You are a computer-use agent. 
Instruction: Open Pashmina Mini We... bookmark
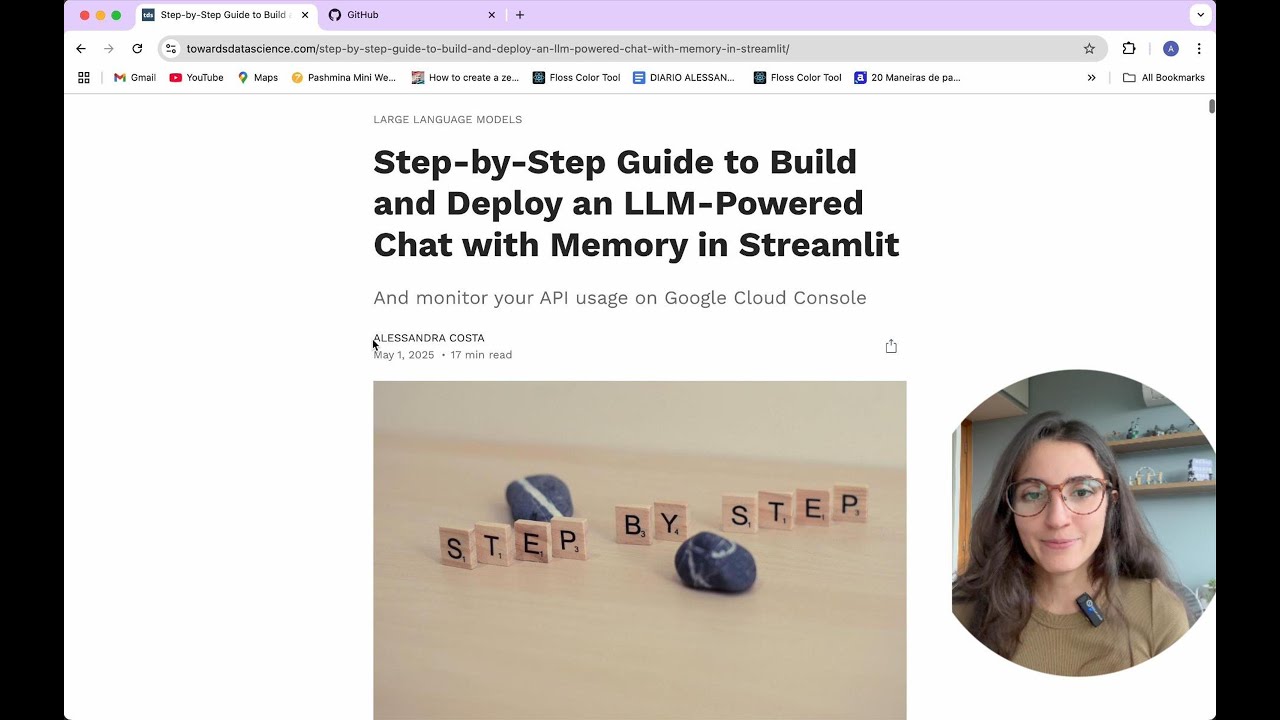point(343,77)
